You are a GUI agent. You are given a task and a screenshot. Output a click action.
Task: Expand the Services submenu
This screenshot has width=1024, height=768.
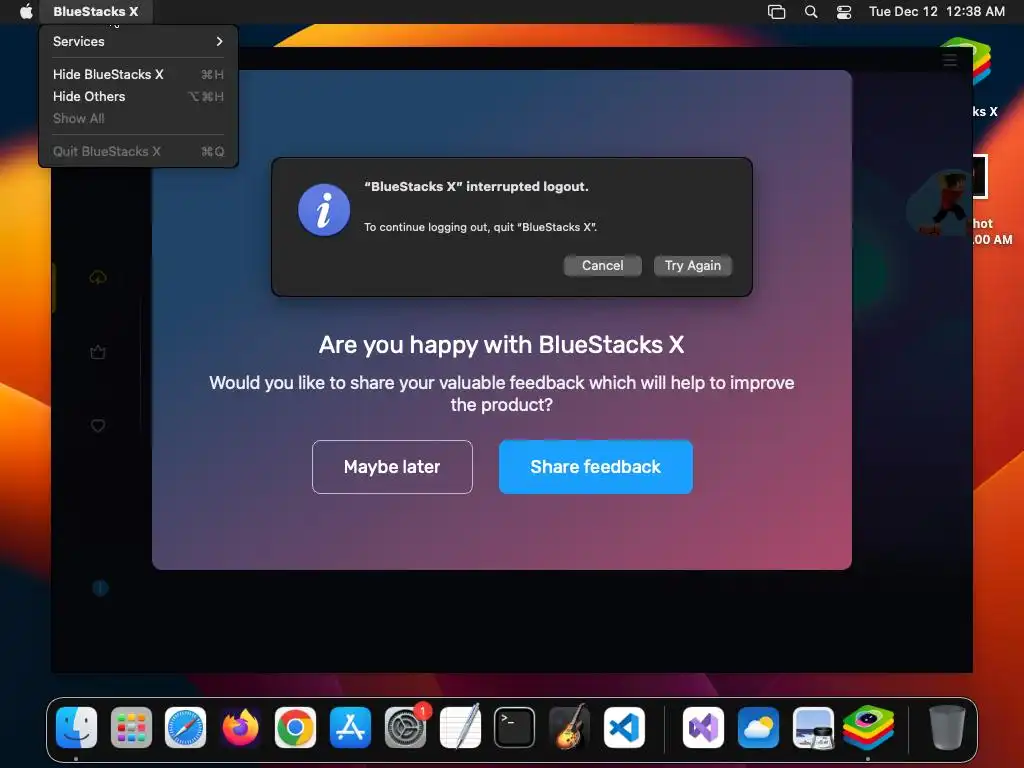(x=138, y=41)
